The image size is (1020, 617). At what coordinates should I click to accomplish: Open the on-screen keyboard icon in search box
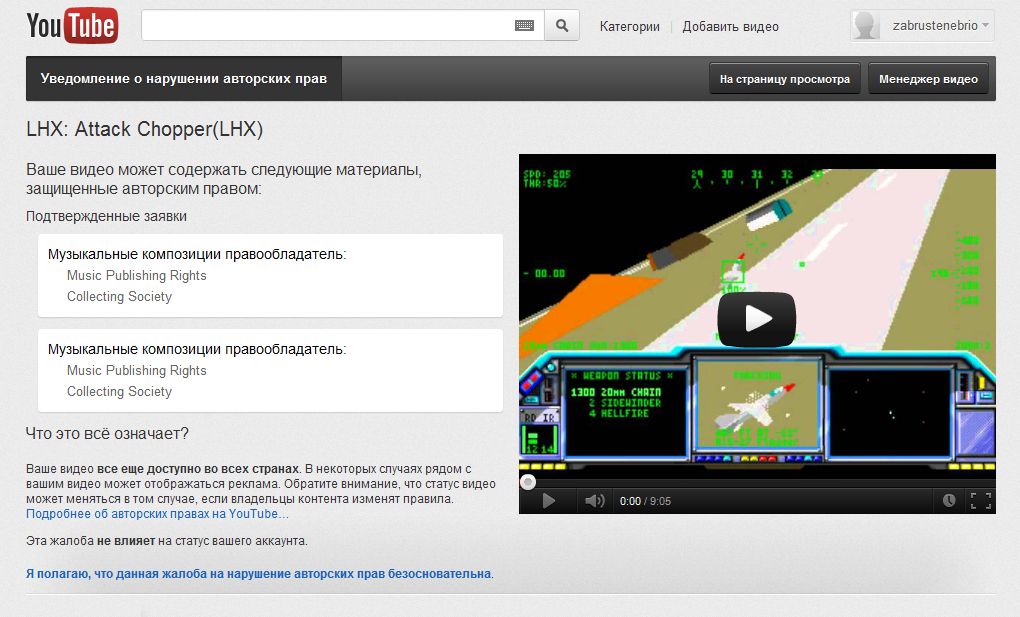coord(524,25)
